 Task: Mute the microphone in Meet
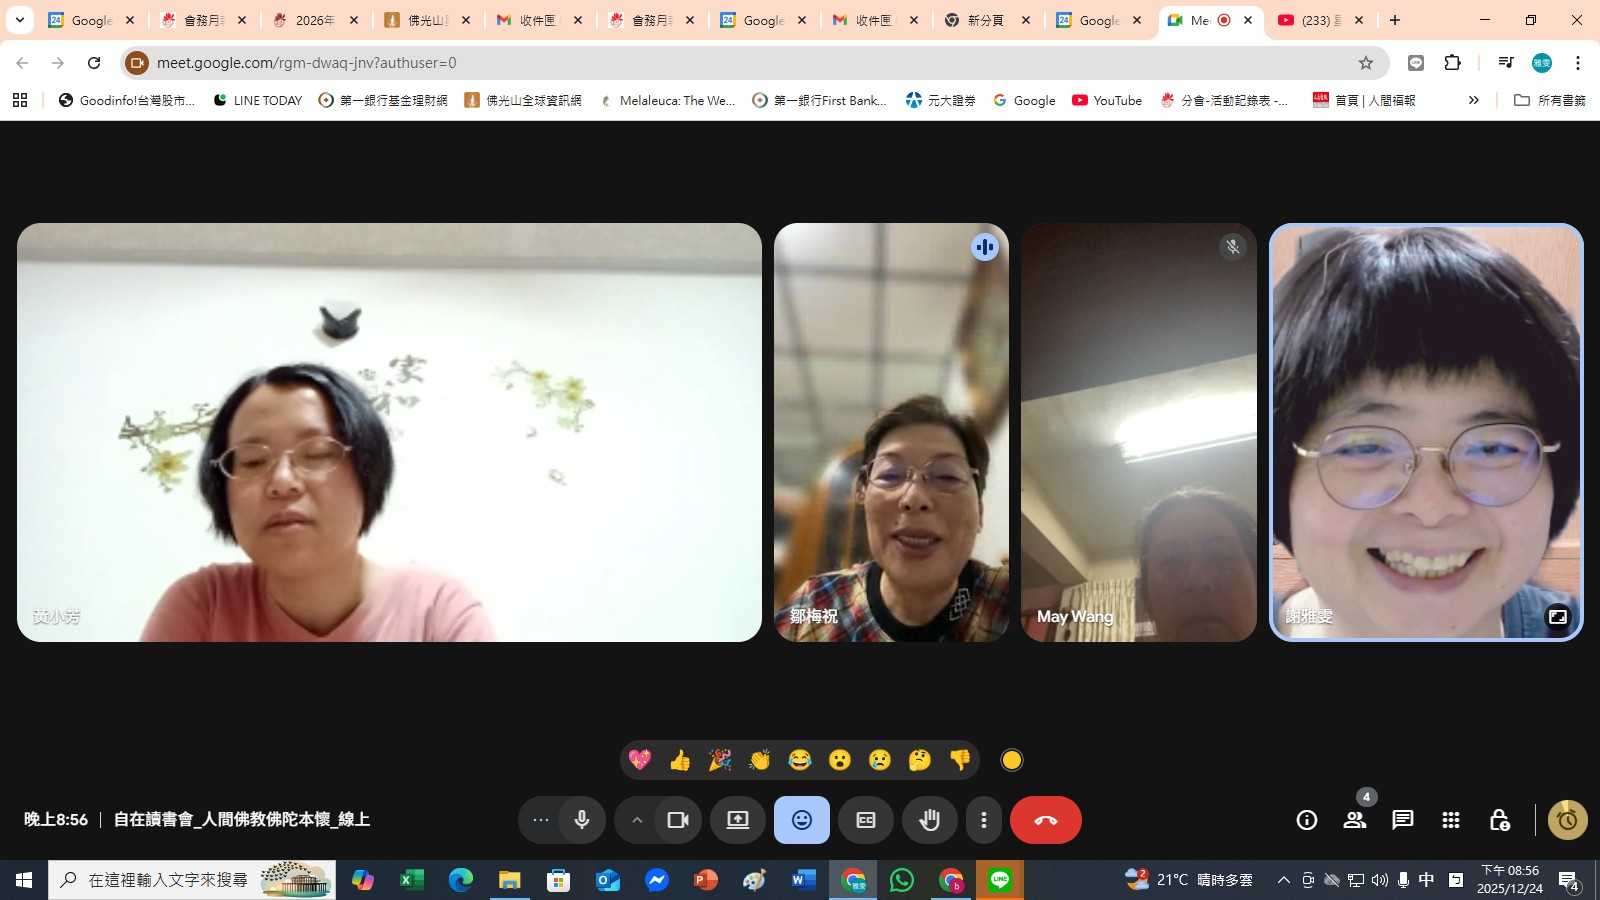pos(582,820)
